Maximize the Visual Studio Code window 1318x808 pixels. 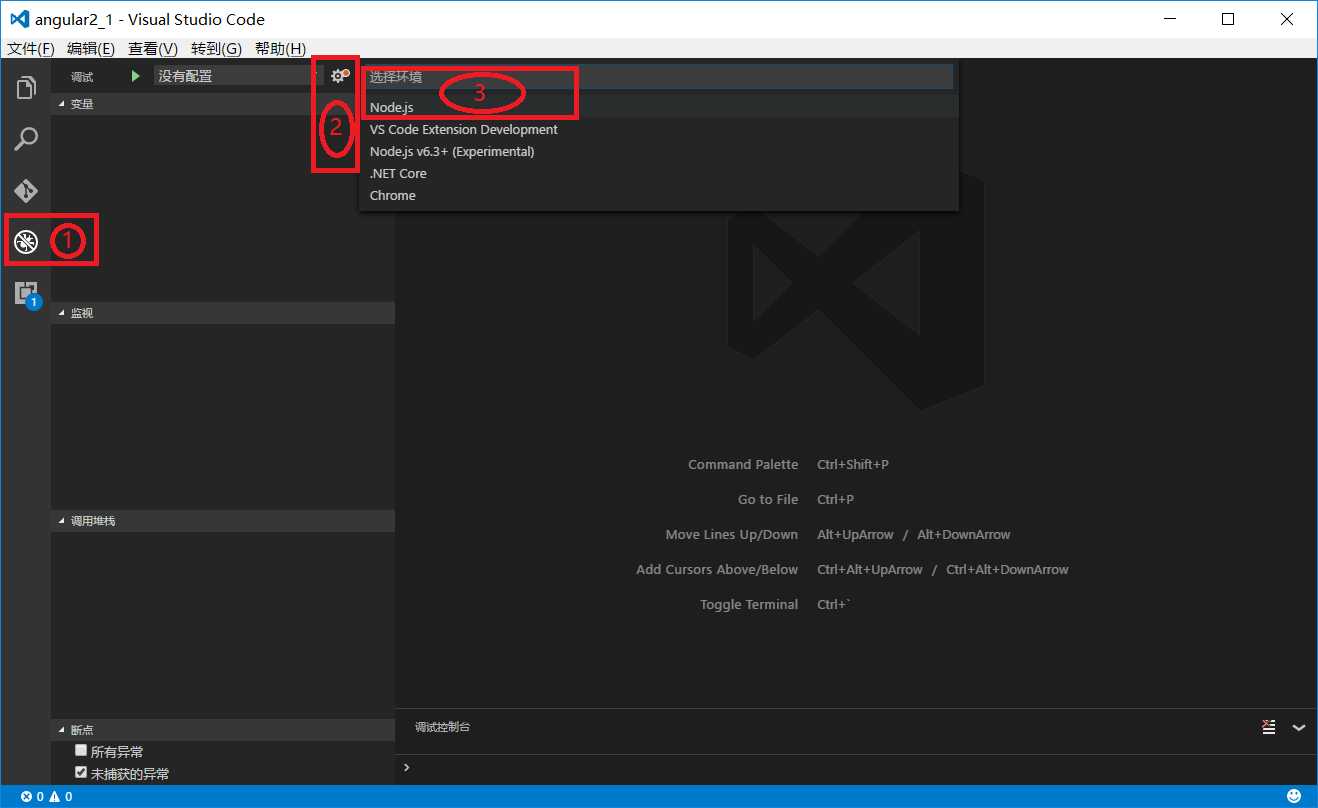tap(1228, 19)
